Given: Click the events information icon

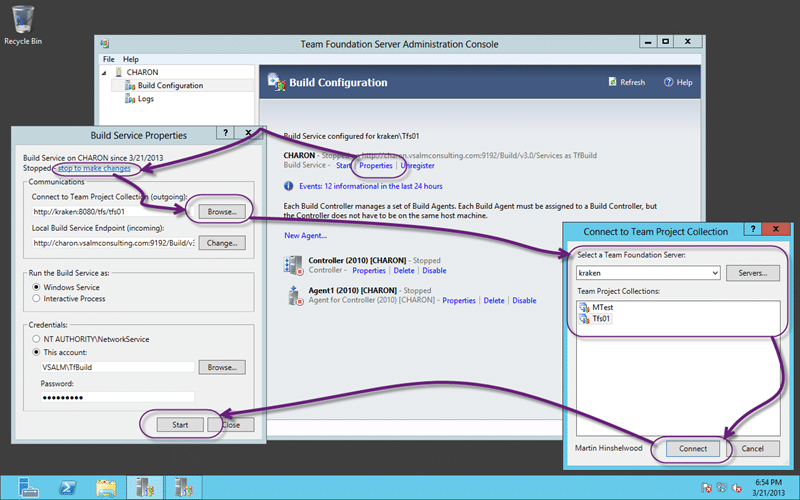Looking at the screenshot, I should click(289, 186).
